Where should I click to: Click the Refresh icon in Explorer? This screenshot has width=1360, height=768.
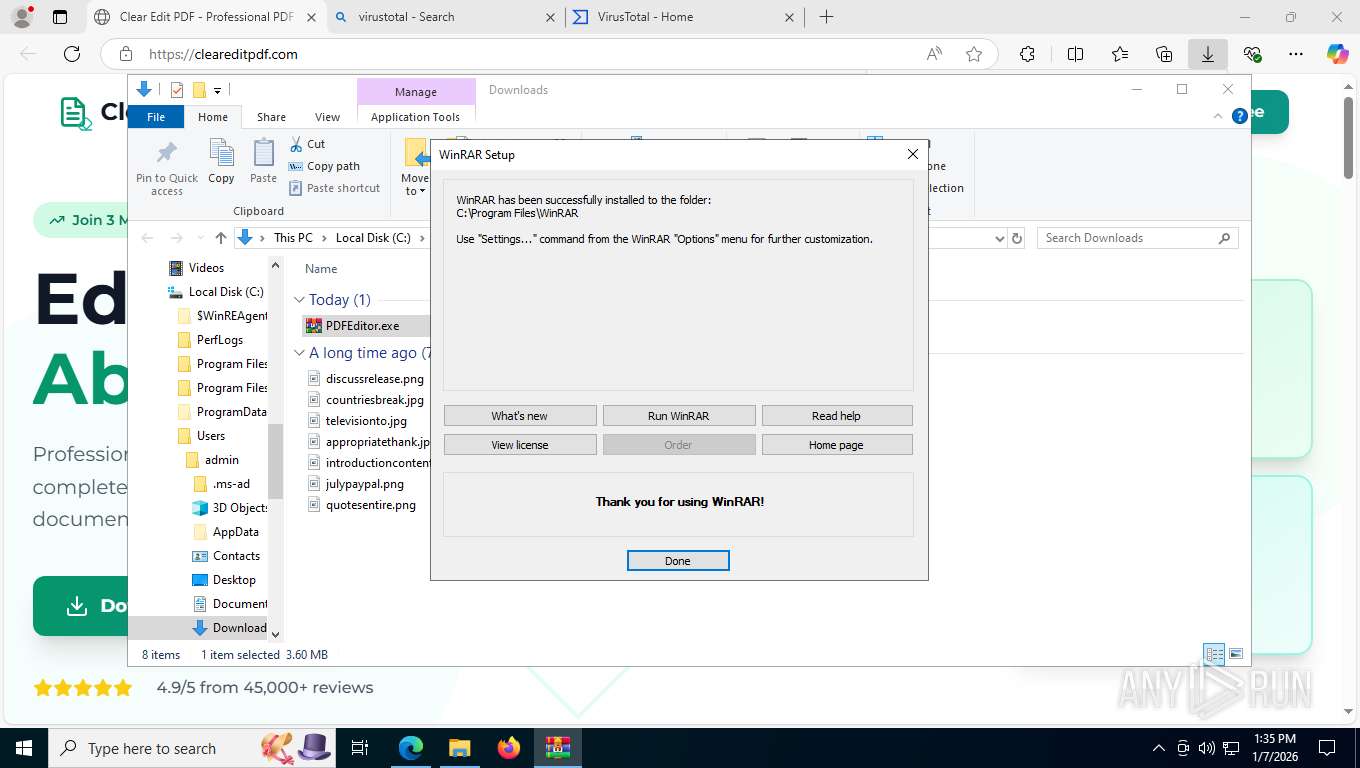(x=1017, y=238)
